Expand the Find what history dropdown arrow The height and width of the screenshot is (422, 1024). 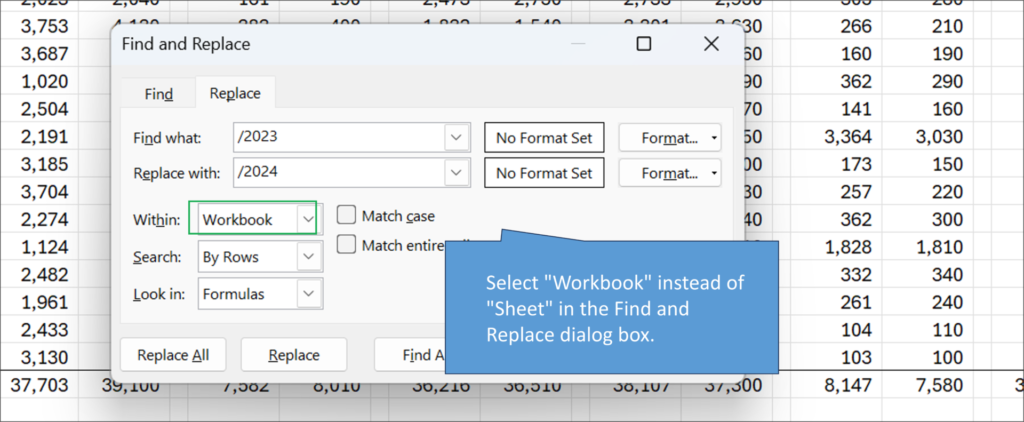click(x=456, y=138)
